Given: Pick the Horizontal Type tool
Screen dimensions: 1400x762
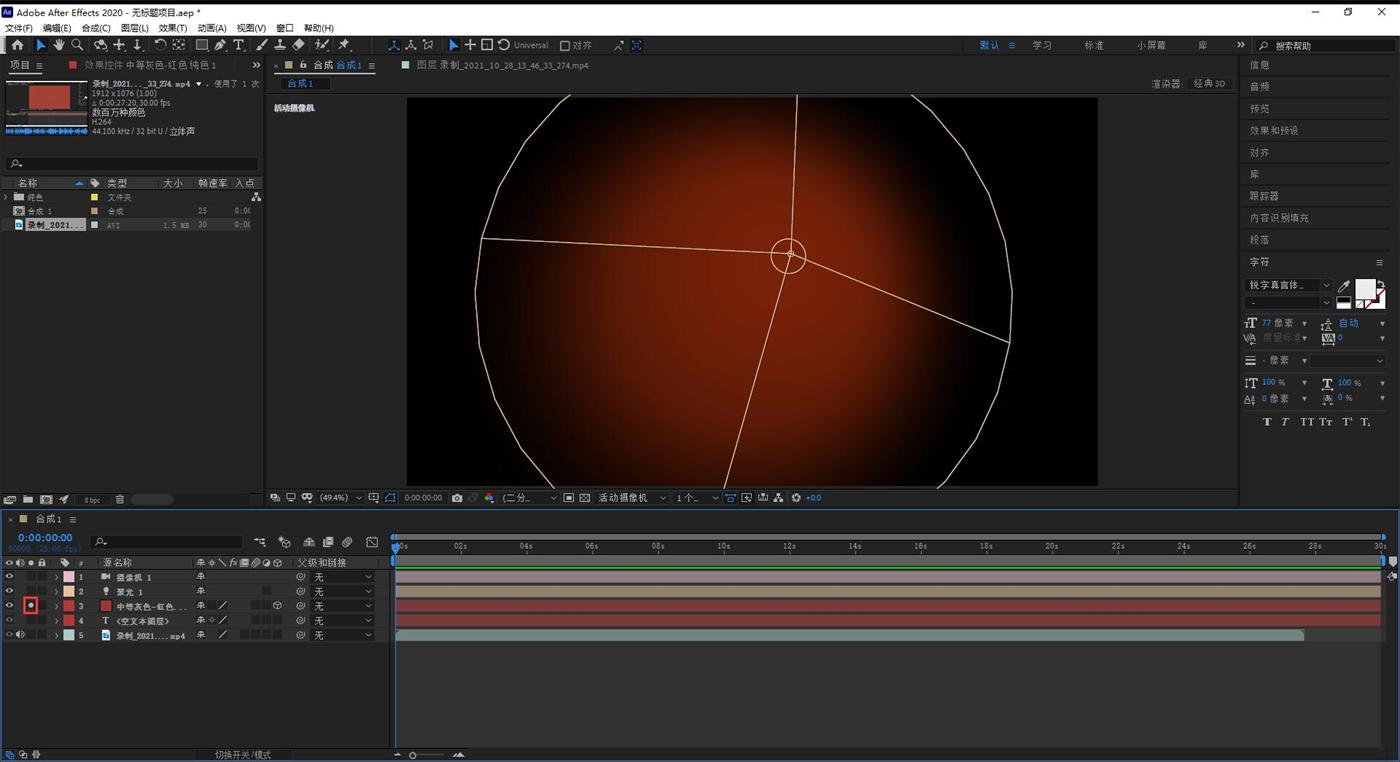Looking at the screenshot, I should pos(239,45).
